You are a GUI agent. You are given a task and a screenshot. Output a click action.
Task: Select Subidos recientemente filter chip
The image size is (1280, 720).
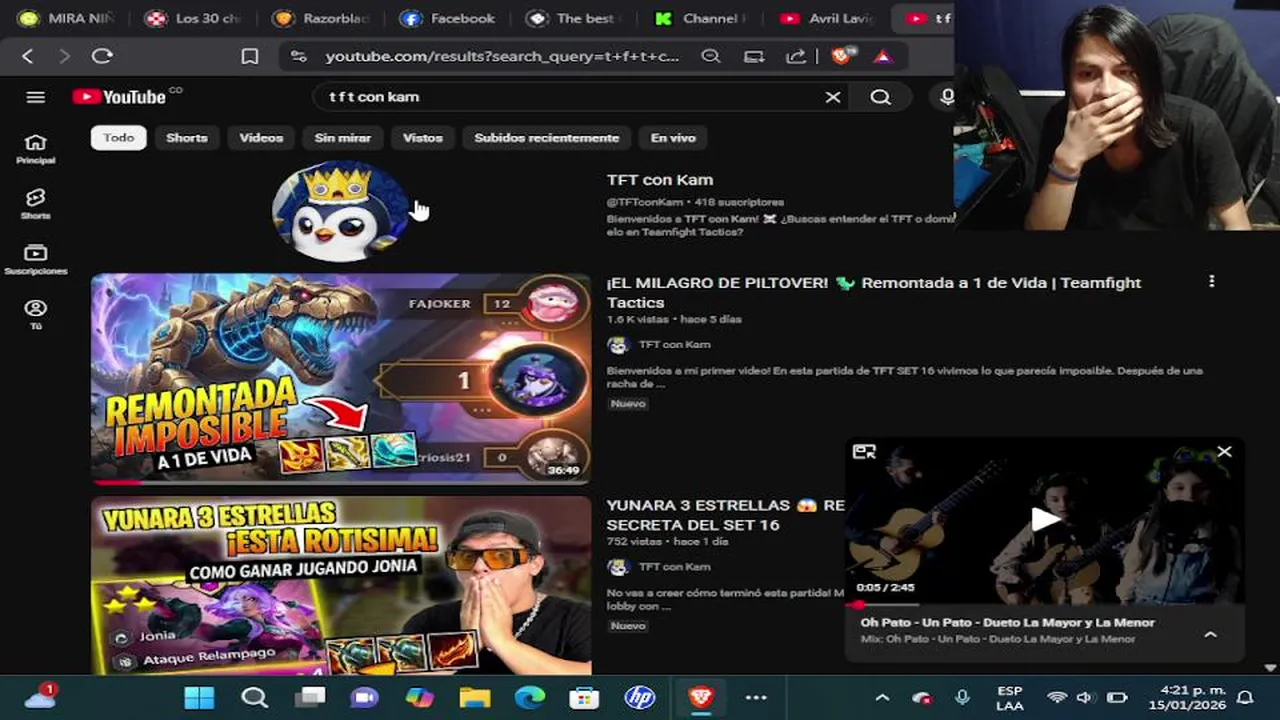click(x=547, y=138)
